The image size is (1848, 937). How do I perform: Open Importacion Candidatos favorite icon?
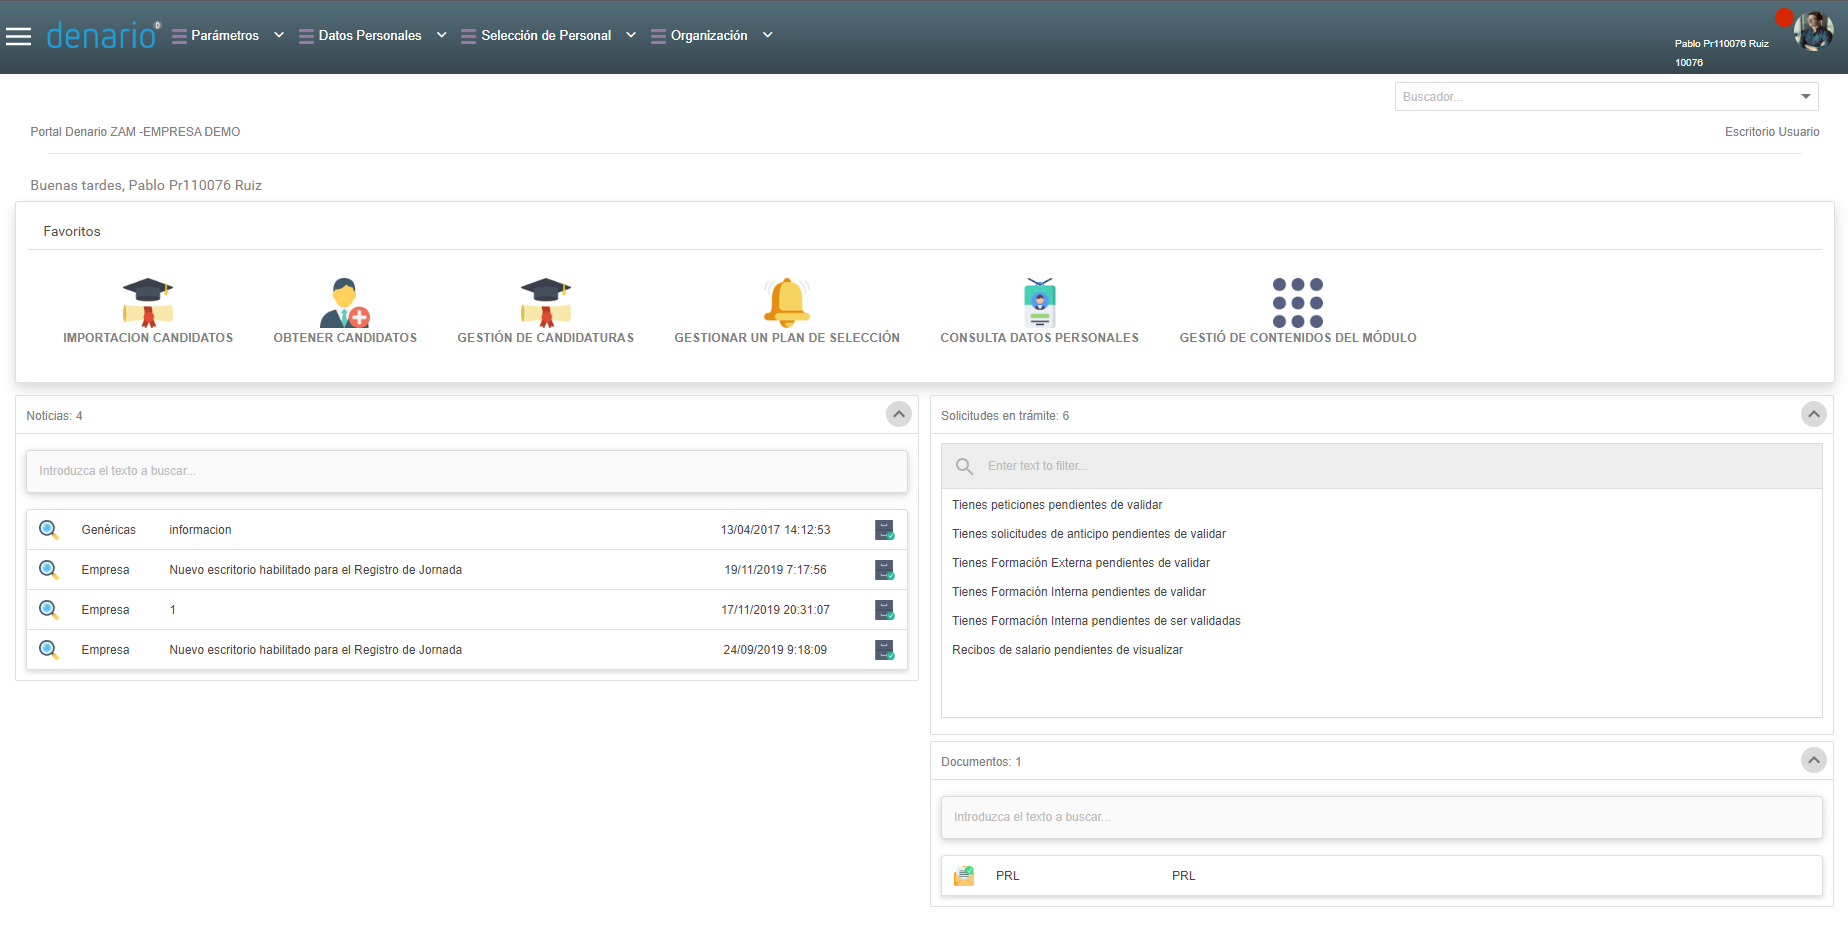(148, 302)
